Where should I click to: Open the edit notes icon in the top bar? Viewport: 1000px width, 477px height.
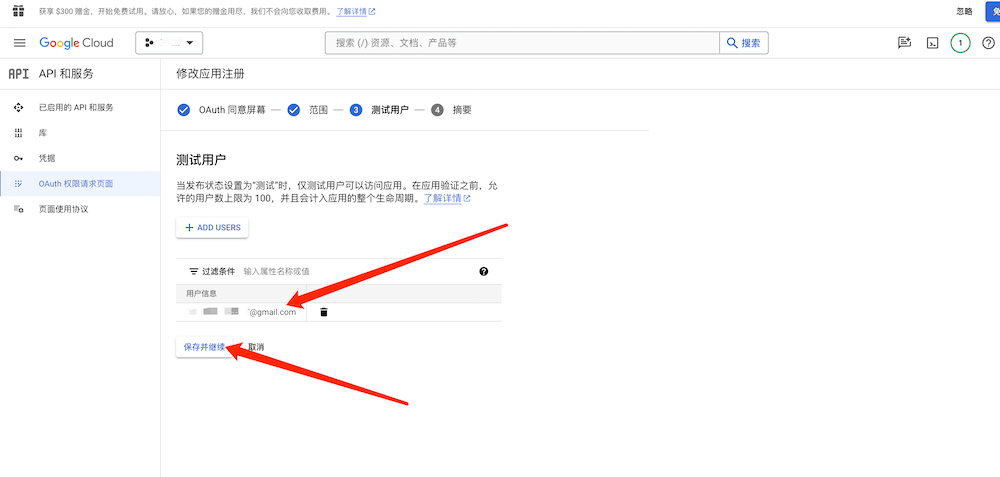click(904, 43)
